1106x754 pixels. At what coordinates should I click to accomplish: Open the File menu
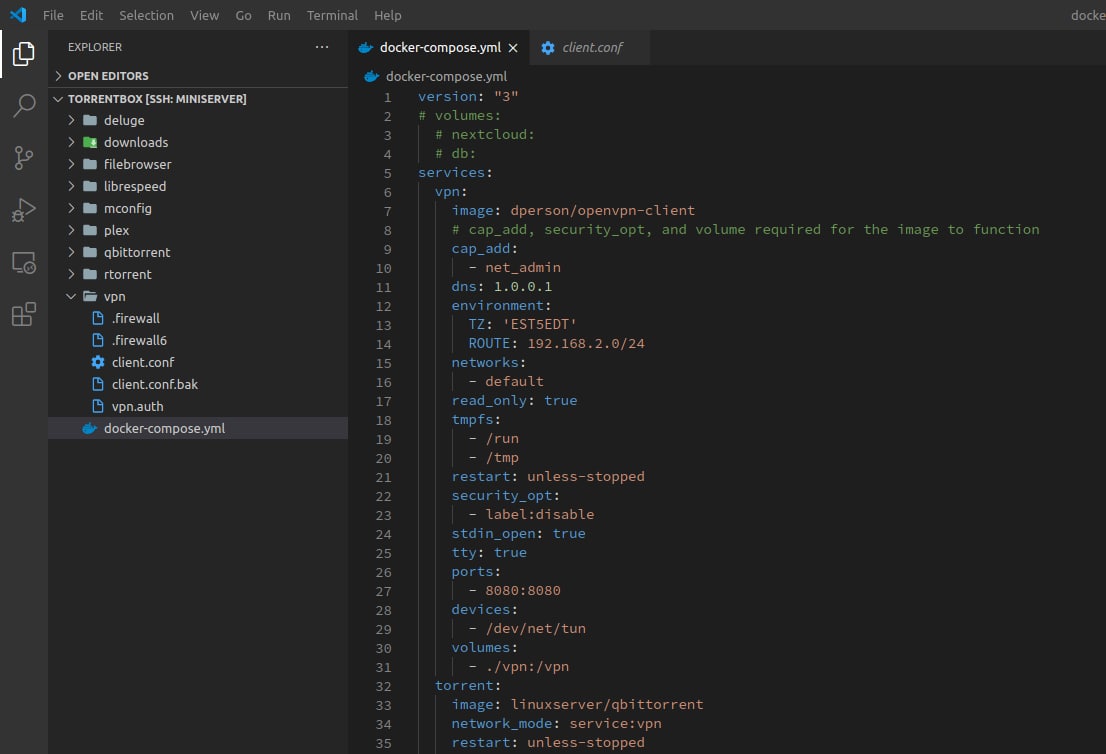(53, 15)
